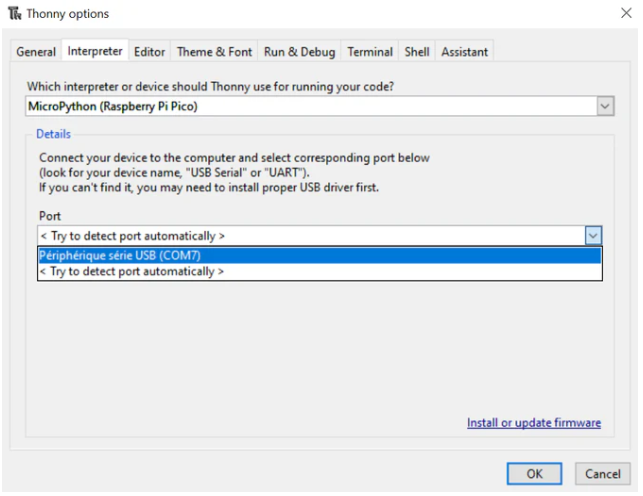Choose Try to detect port automatically in list

[320, 271]
